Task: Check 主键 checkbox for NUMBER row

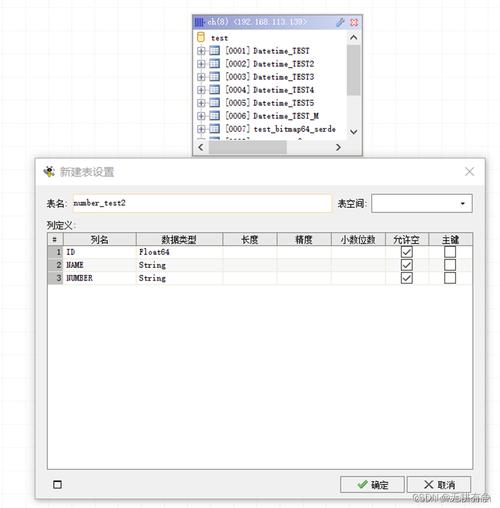Action: click(450, 278)
